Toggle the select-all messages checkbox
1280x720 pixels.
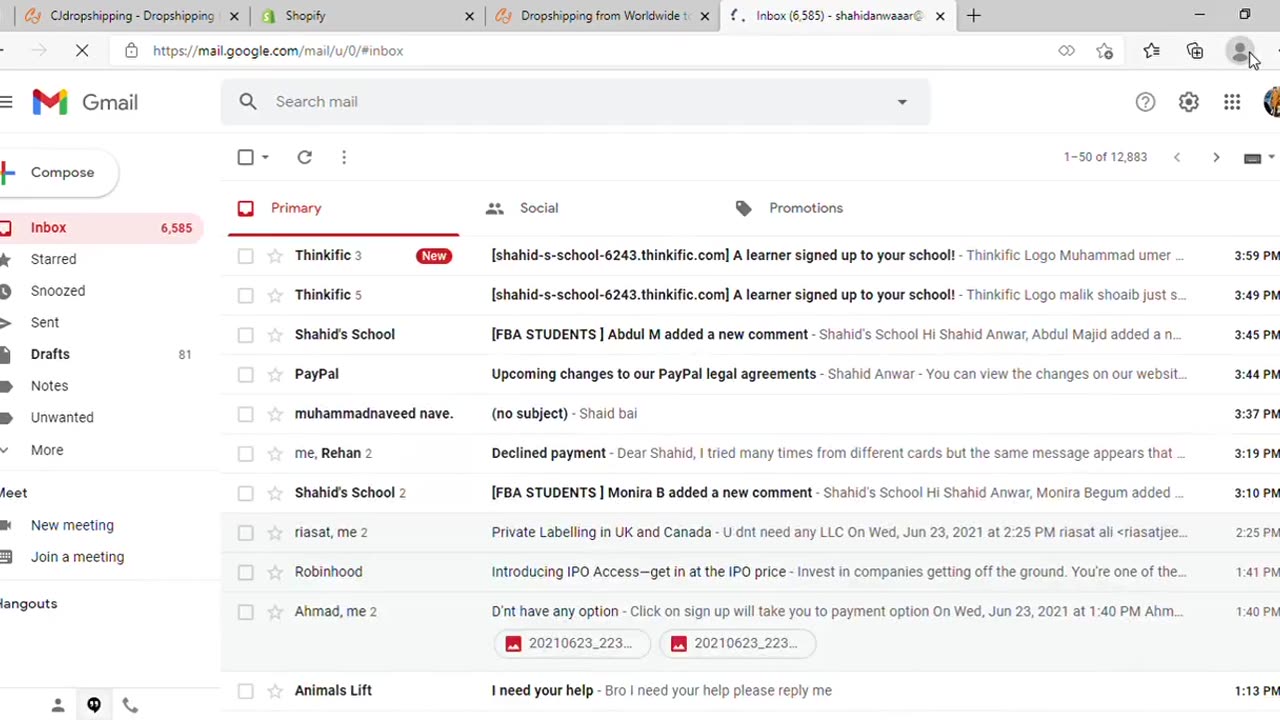[245, 157]
